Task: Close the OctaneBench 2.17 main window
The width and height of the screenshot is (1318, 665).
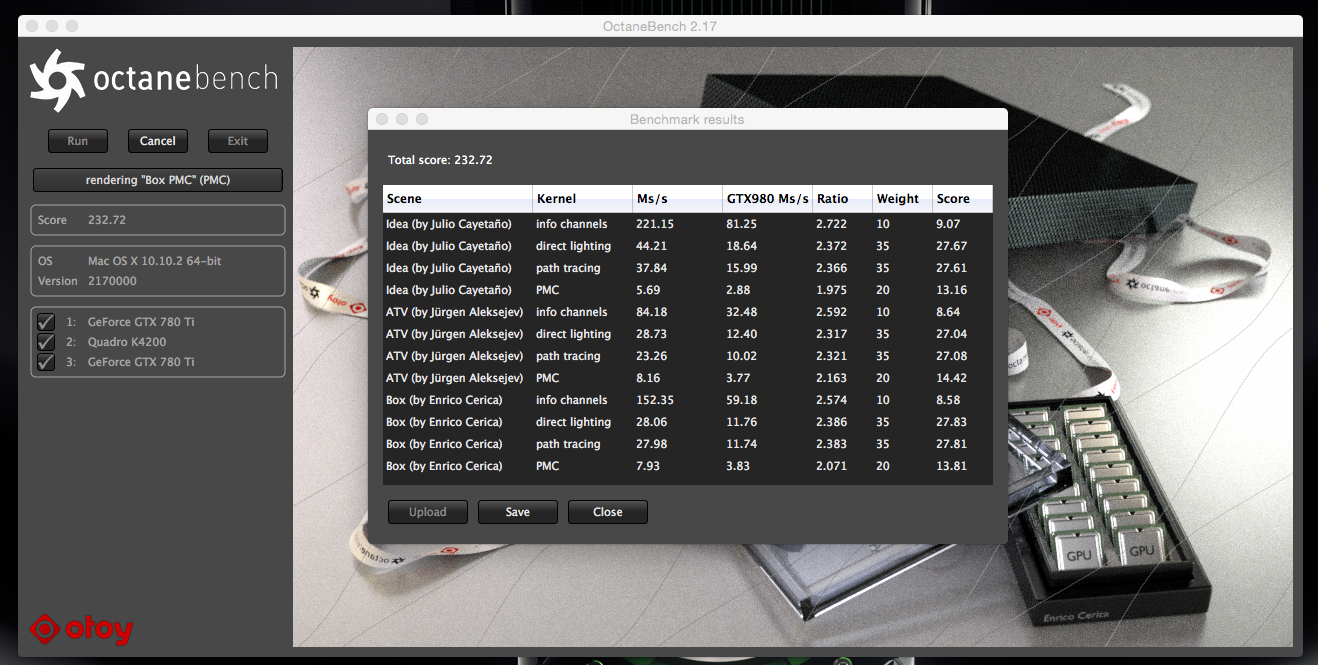Action: click(32, 25)
